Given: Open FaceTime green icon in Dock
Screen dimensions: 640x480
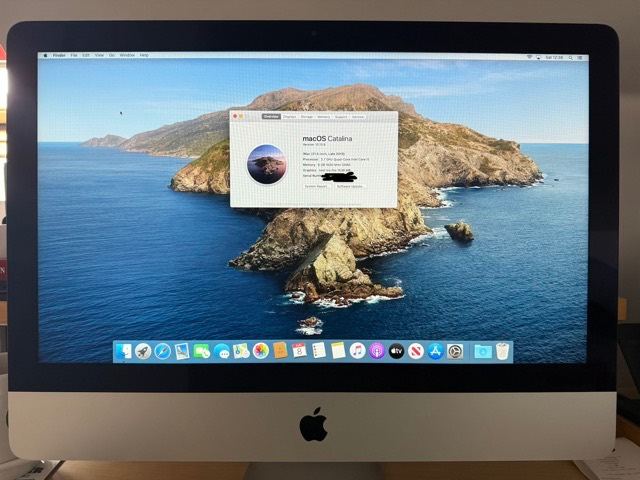Looking at the screenshot, I should click(x=202, y=351).
